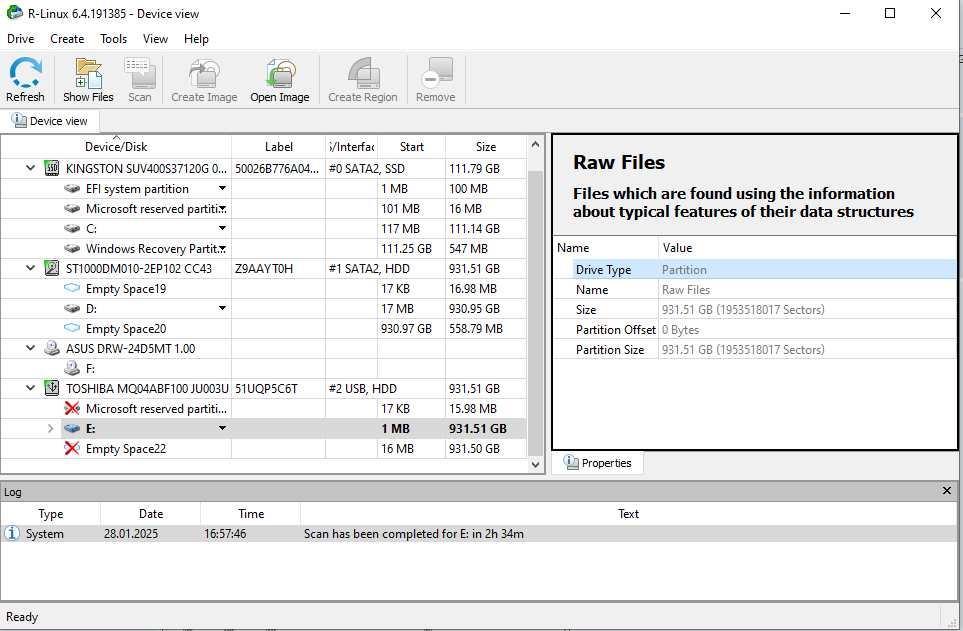Open Show Files from the toolbar

(88, 80)
